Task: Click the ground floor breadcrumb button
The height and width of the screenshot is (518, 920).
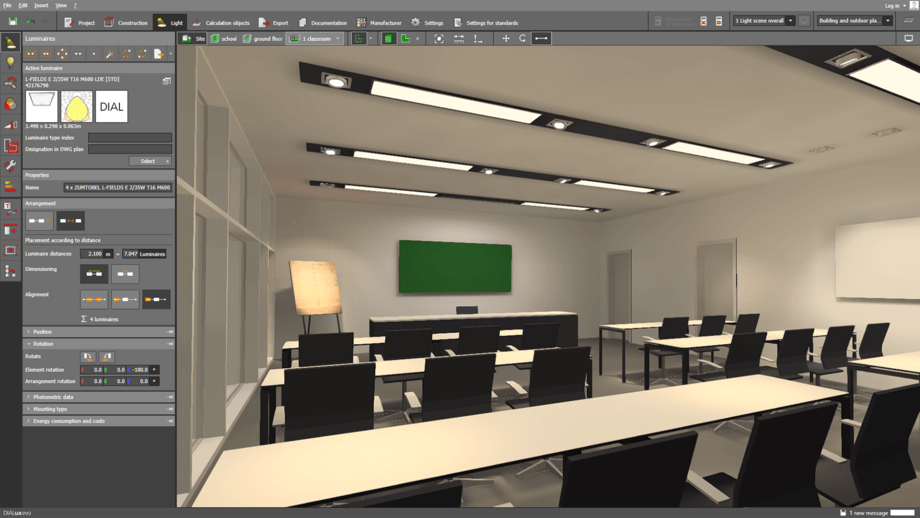Action: [262, 39]
